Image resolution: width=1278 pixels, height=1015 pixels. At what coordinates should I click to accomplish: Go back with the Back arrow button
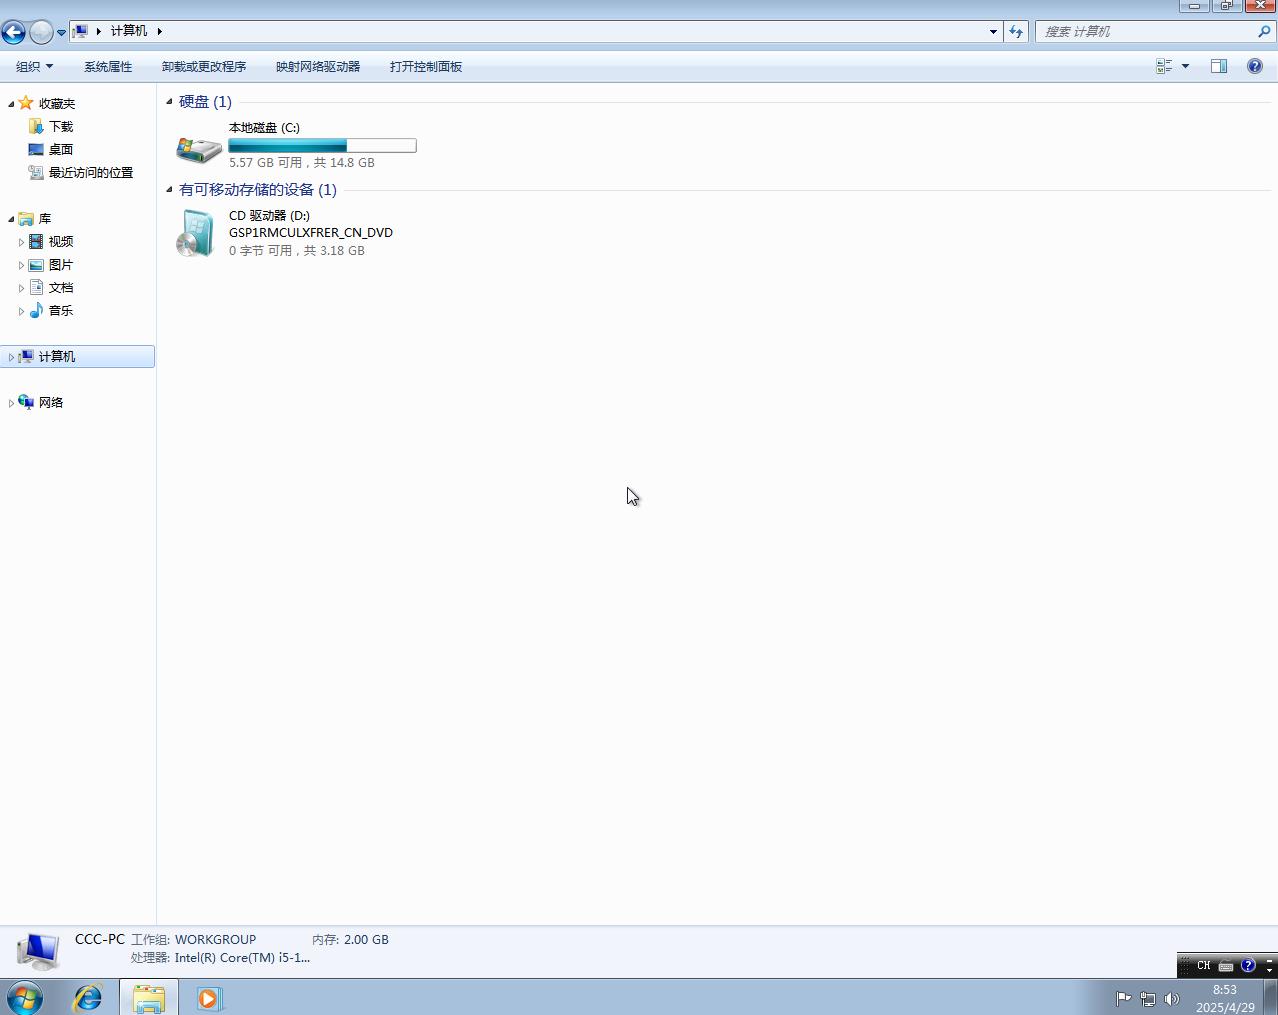[x=14, y=32]
